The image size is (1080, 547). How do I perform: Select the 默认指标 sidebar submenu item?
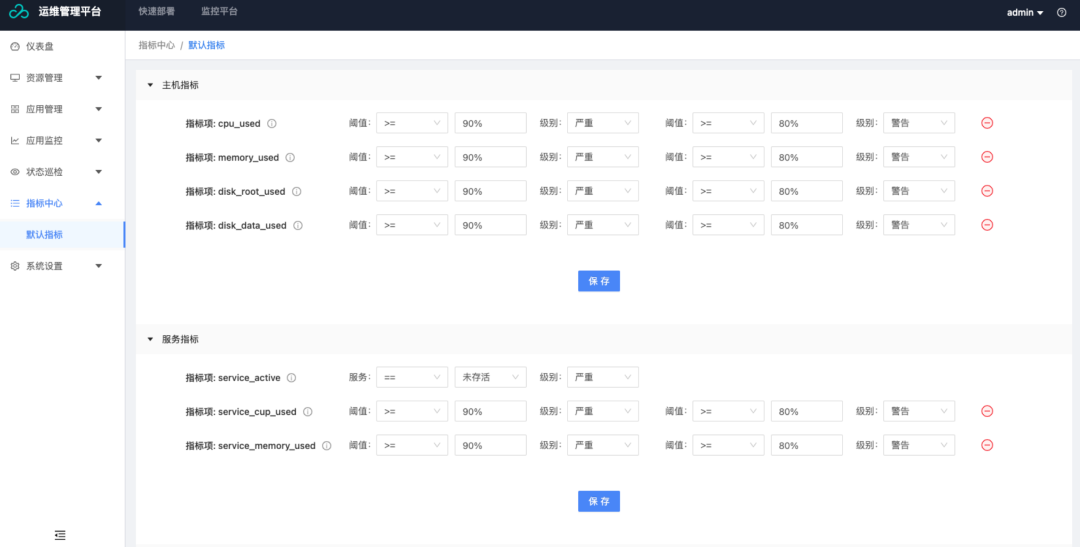[x=63, y=235]
